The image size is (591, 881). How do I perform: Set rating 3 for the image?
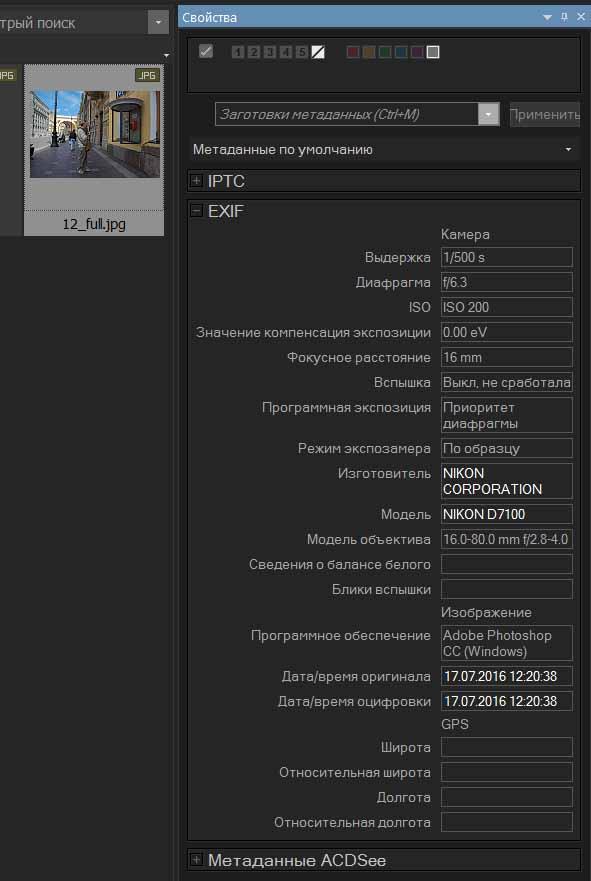(270, 52)
